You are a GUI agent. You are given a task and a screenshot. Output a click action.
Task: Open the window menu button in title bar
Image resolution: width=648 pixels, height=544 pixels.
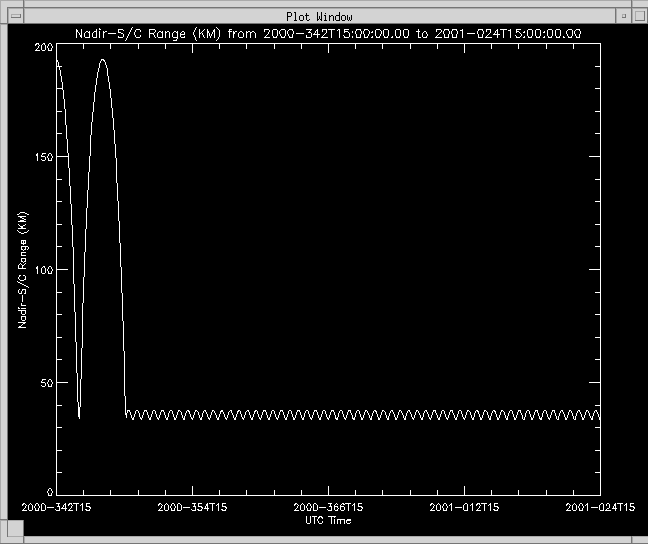click(16, 17)
